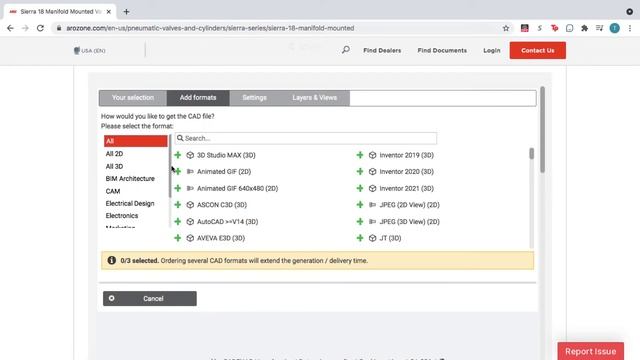Add JT (3D) format with plus icon
This screenshot has width=640, height=360.
point(360,238)
